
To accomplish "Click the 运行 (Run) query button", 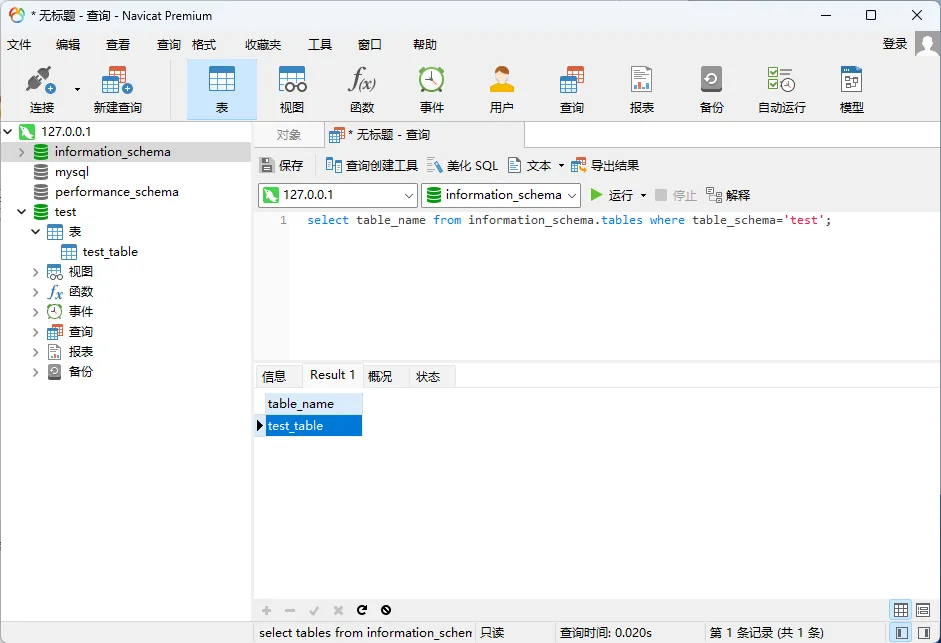I will click(x=611, y=195).
